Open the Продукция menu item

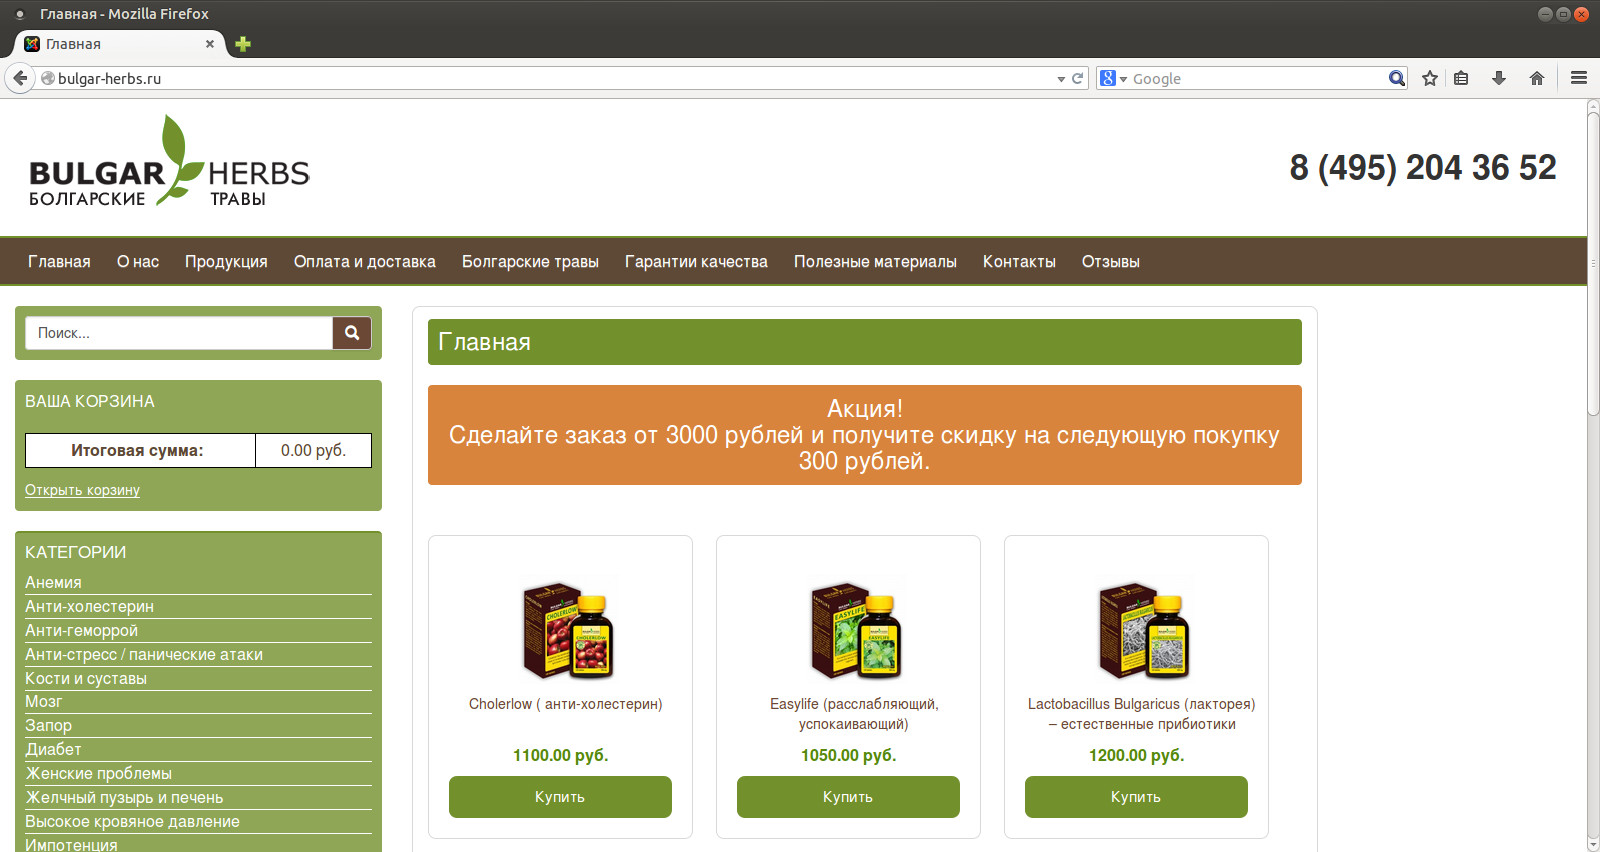[226, 262]
